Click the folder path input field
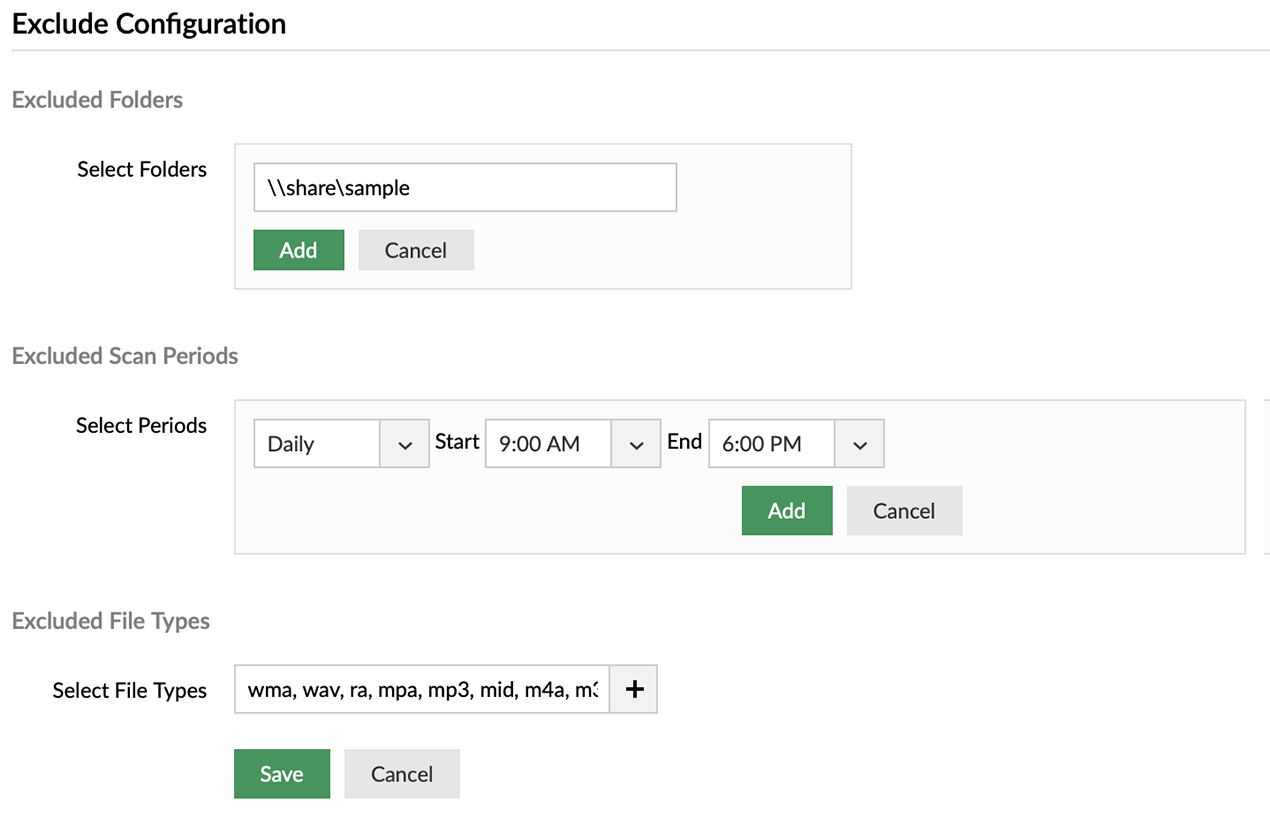 pyautogui.click(x=465, y=188)
